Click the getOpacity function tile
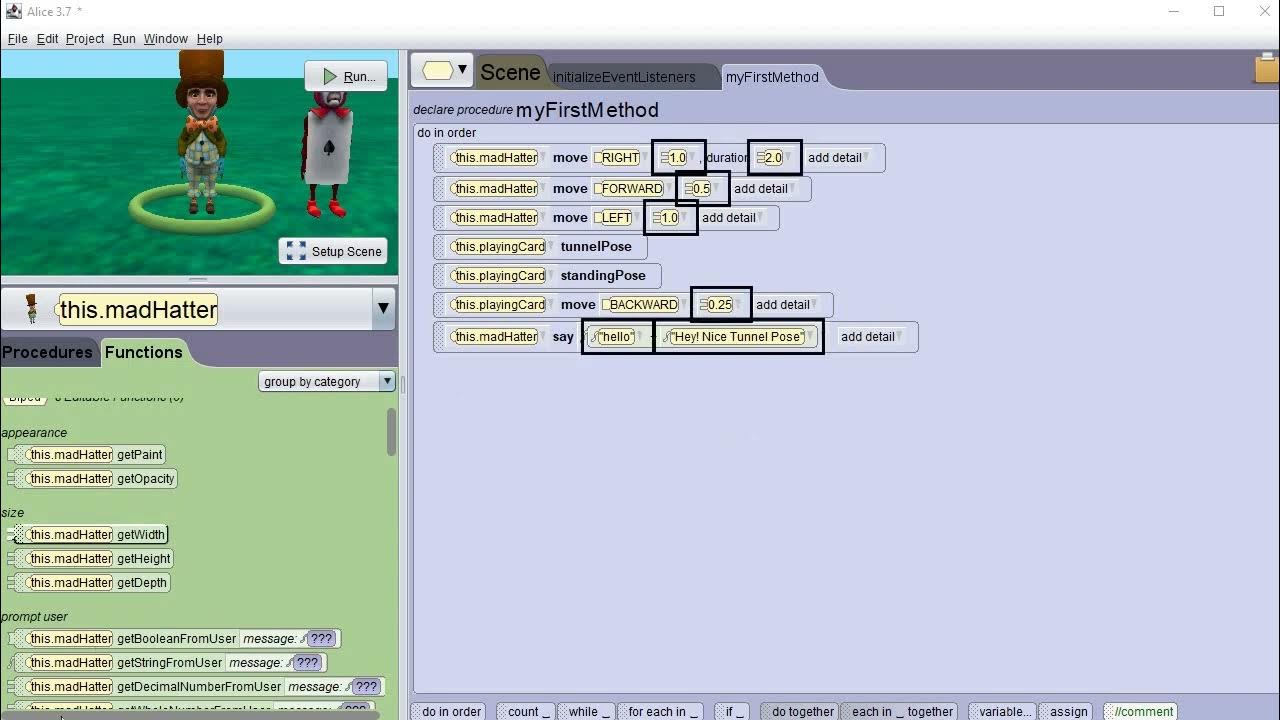Viewport: 1280px width, 720px height. 92,478
